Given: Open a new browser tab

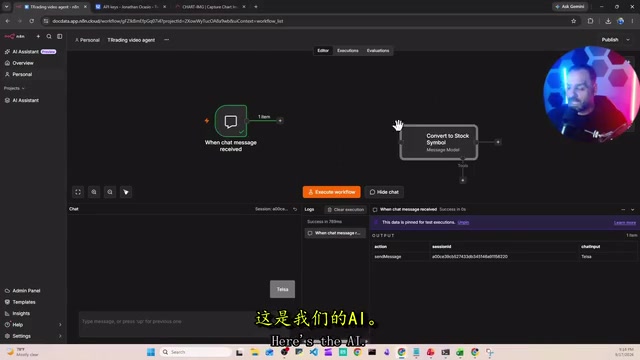Looking at the screenshot, I should [256, 7].
